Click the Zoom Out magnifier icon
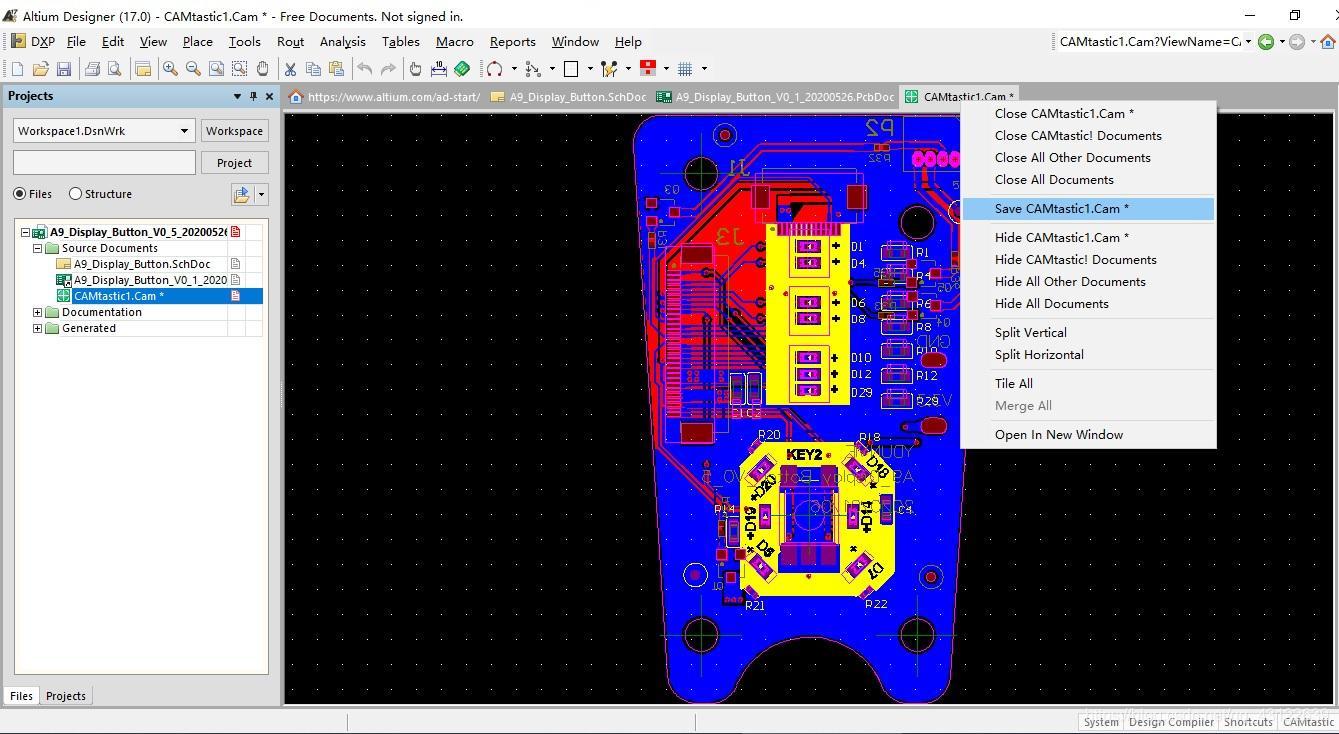Screen dimensions: 1339x734 (x=193, y=69)
